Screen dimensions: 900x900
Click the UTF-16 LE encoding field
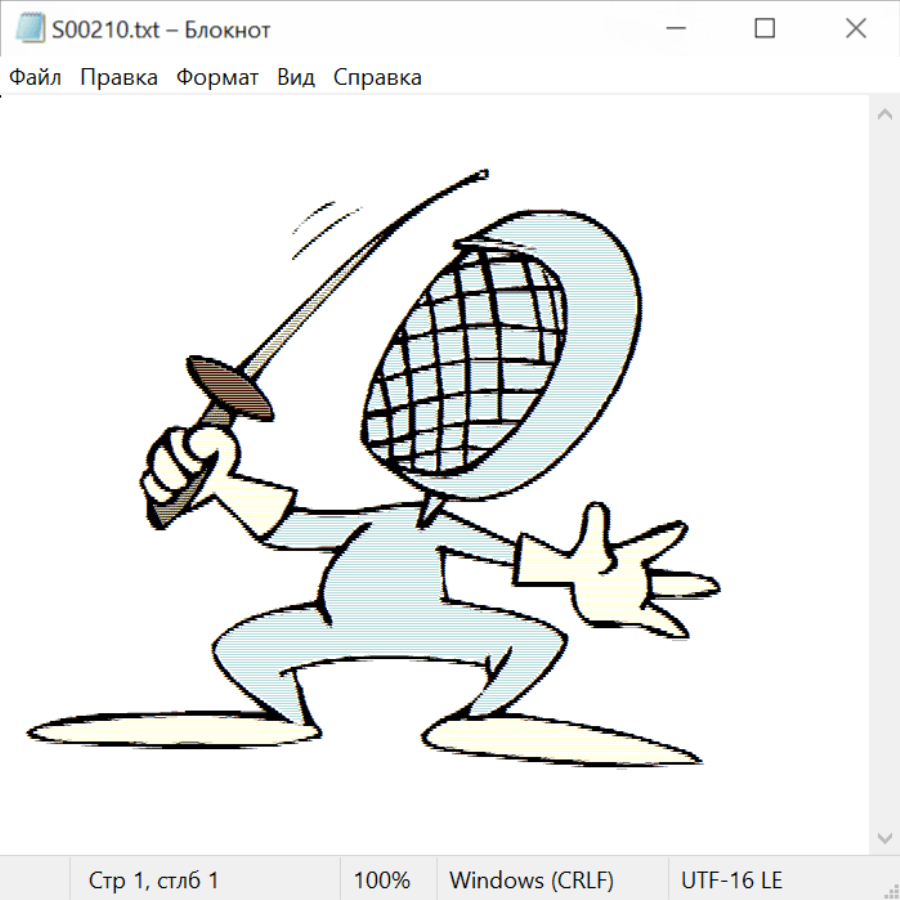point(731,880)
